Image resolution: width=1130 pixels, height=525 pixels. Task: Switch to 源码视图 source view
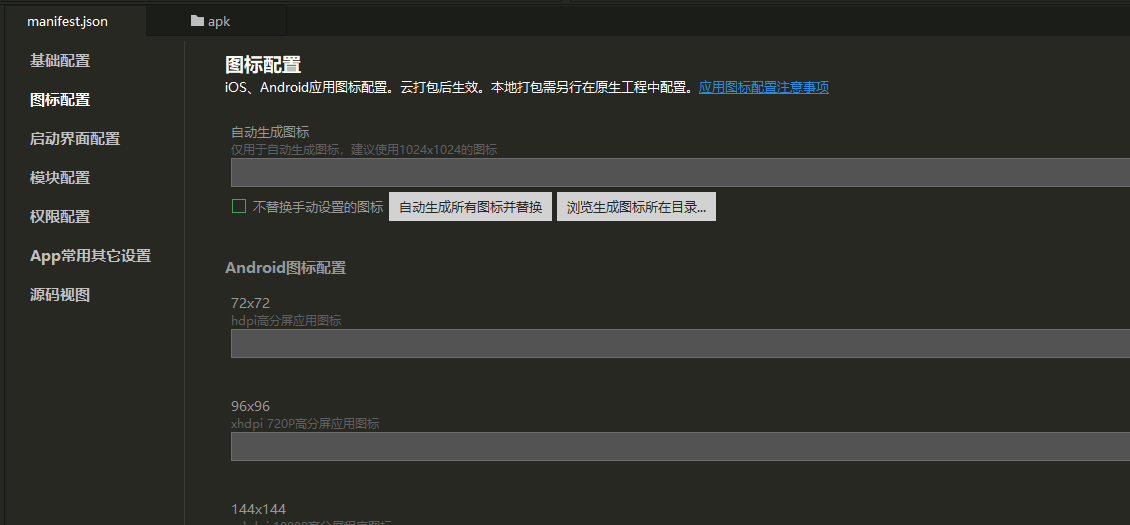pyautogui.click(x=60, y=294)
